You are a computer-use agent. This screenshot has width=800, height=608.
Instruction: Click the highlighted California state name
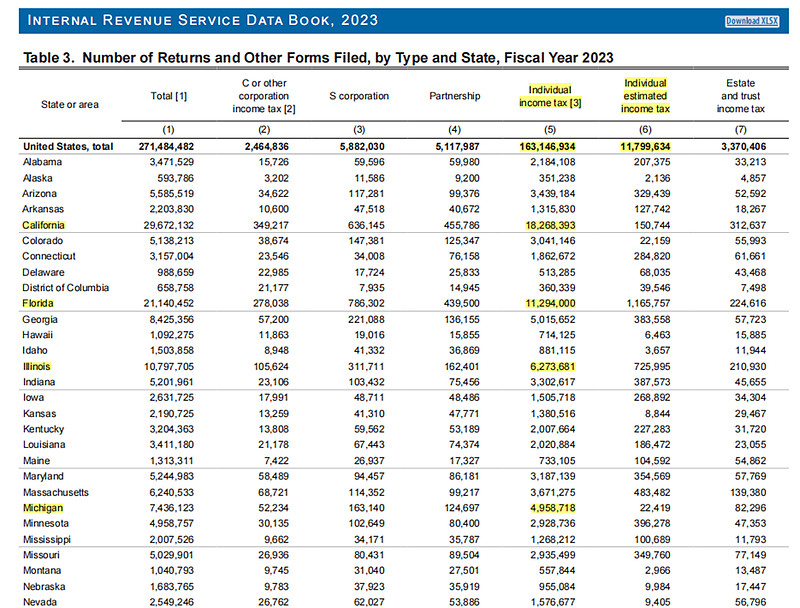(43, 225)
